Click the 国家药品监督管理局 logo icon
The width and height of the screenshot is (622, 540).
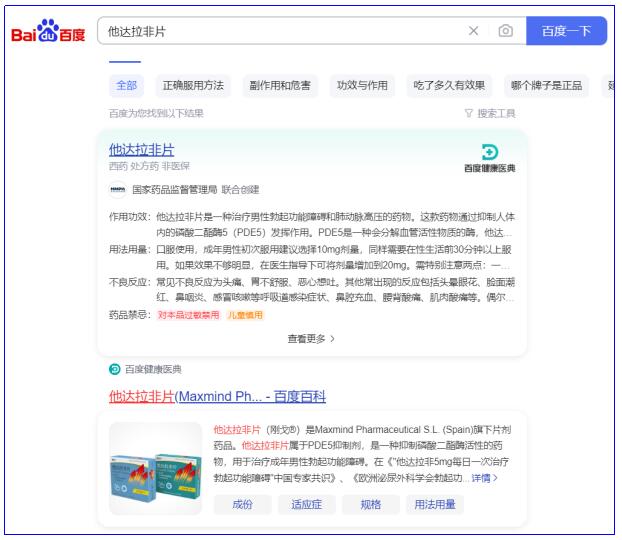coord(117,190)
